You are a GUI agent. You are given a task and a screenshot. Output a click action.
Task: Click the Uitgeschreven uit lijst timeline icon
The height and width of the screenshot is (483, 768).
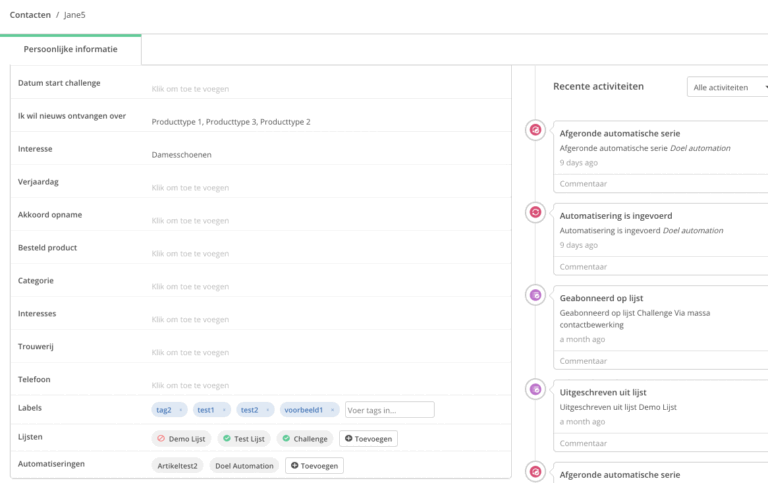[x=535, y=389]
